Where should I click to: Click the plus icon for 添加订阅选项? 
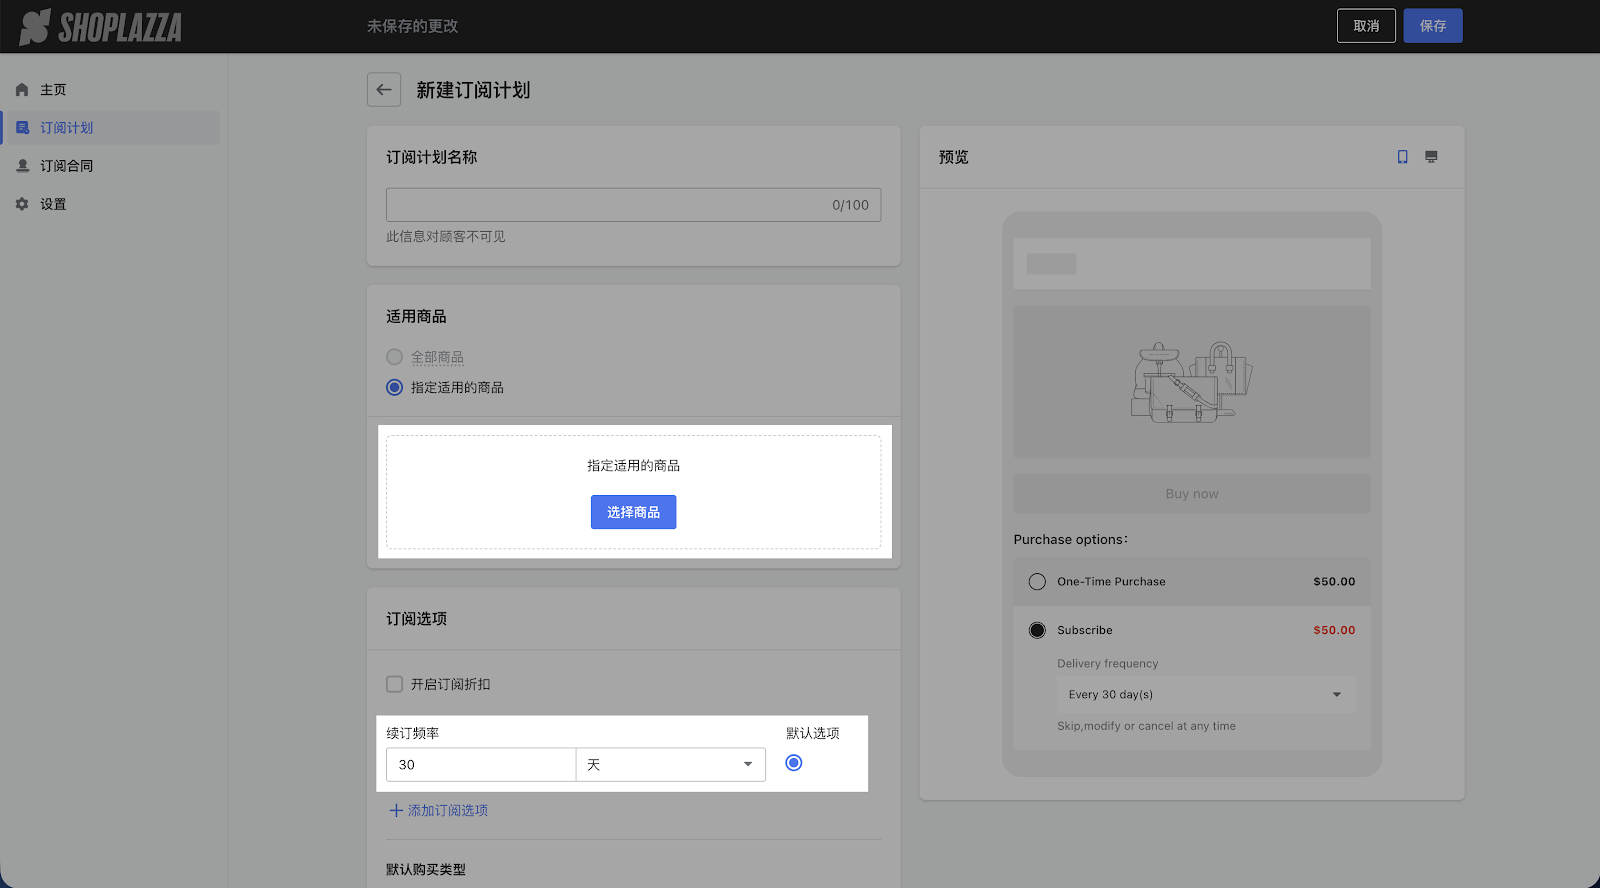396,811
